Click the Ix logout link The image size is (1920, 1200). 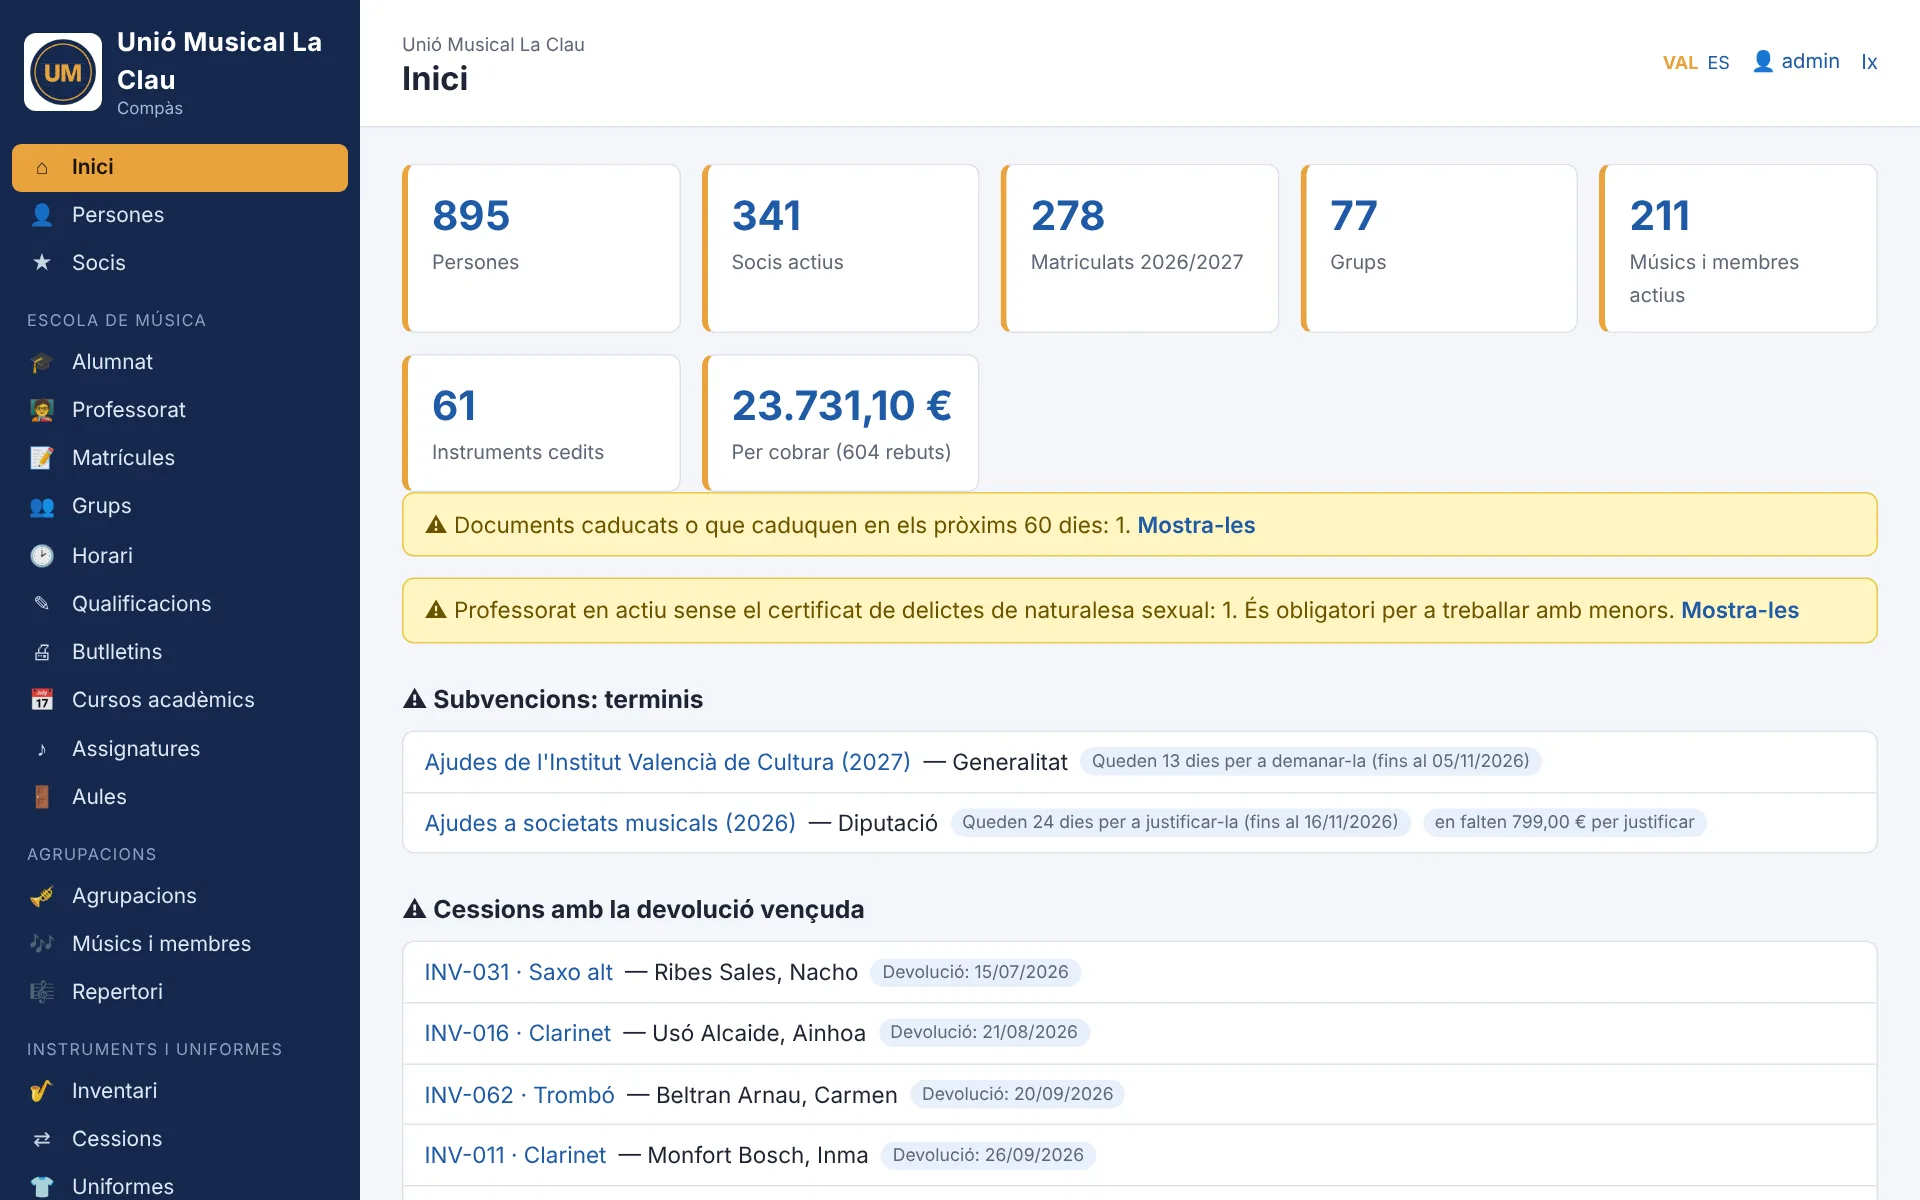pos(1869,61)
